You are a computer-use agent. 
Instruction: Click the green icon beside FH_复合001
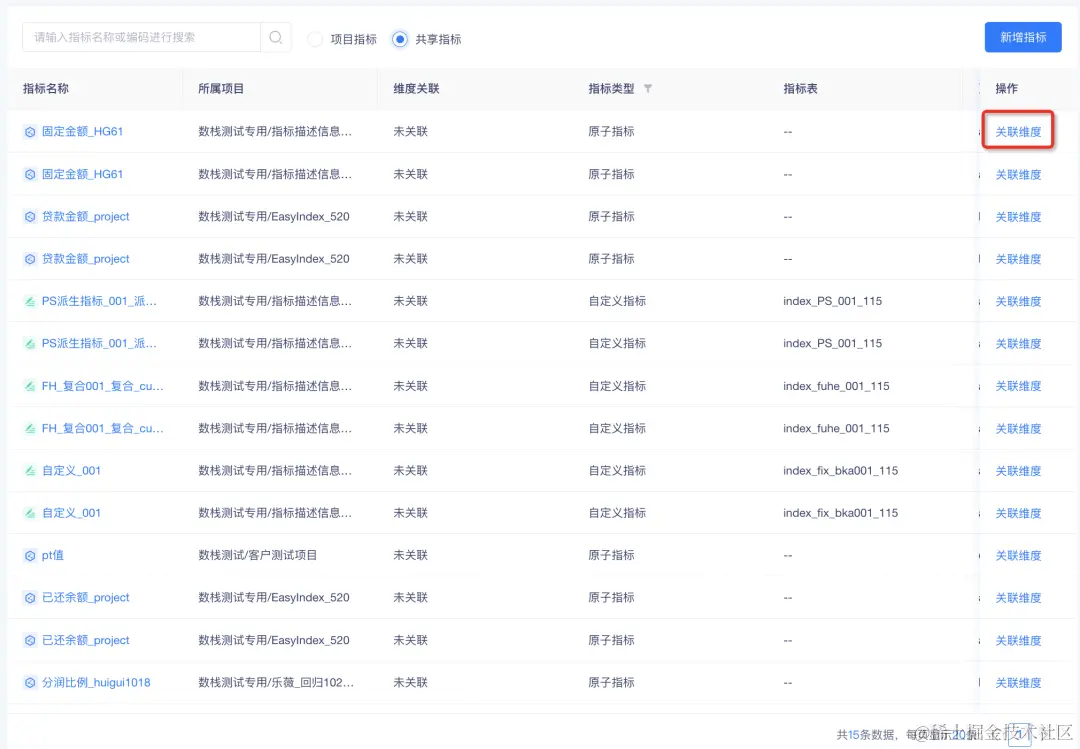[x=30, y=385]
